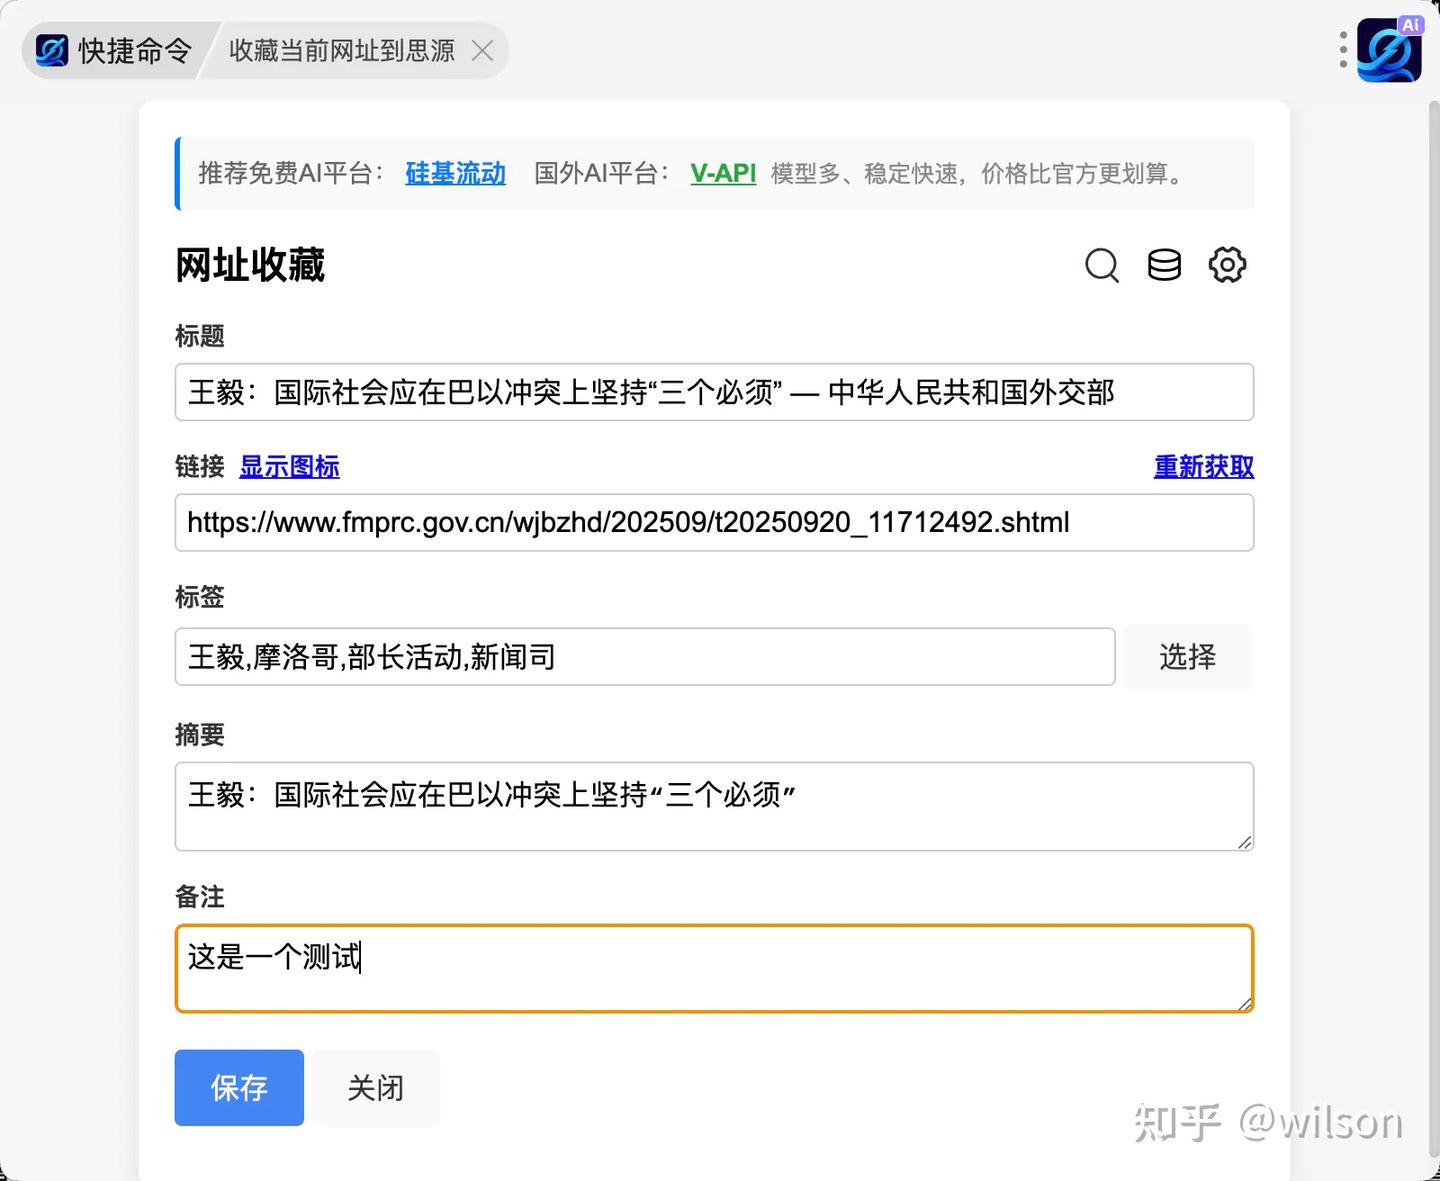Focus the 链接 URL input field

[x=714, y=522]
